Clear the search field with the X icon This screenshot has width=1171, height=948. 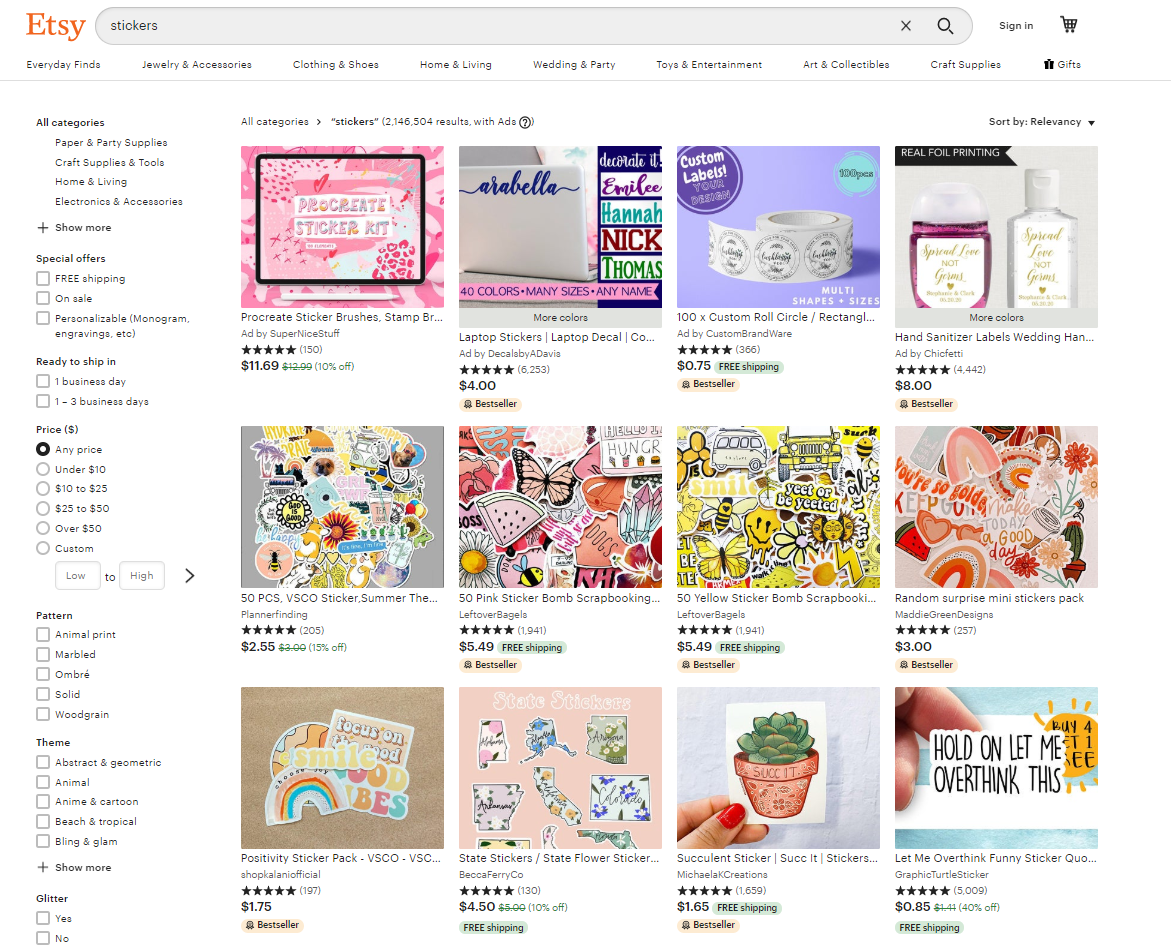coord(905,26)
